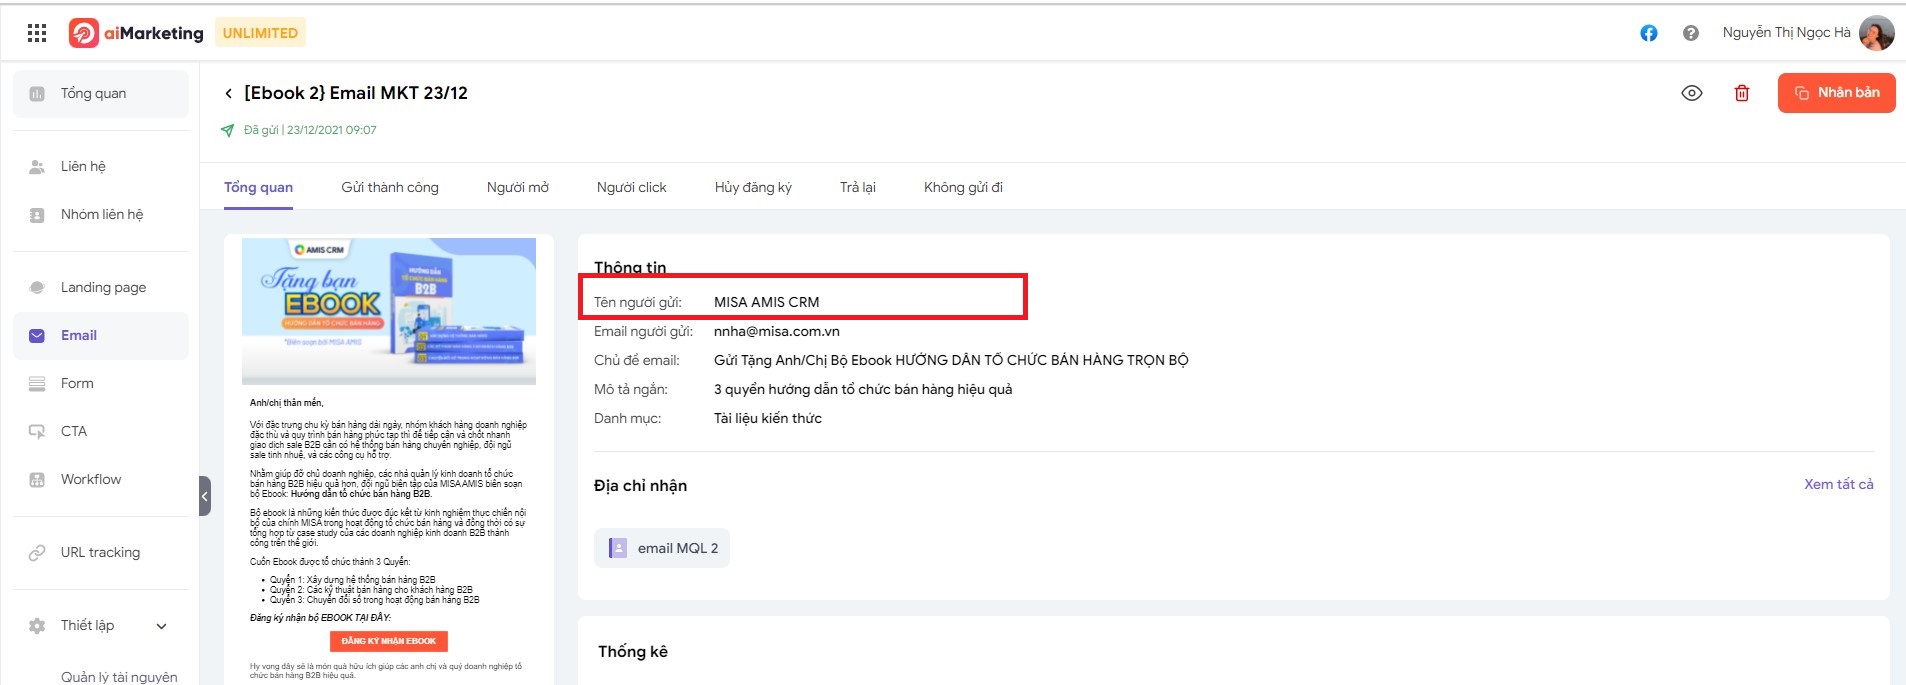Preview the email with the eye icon
The image size is (1906, 685).
[x=1692, y=93]
